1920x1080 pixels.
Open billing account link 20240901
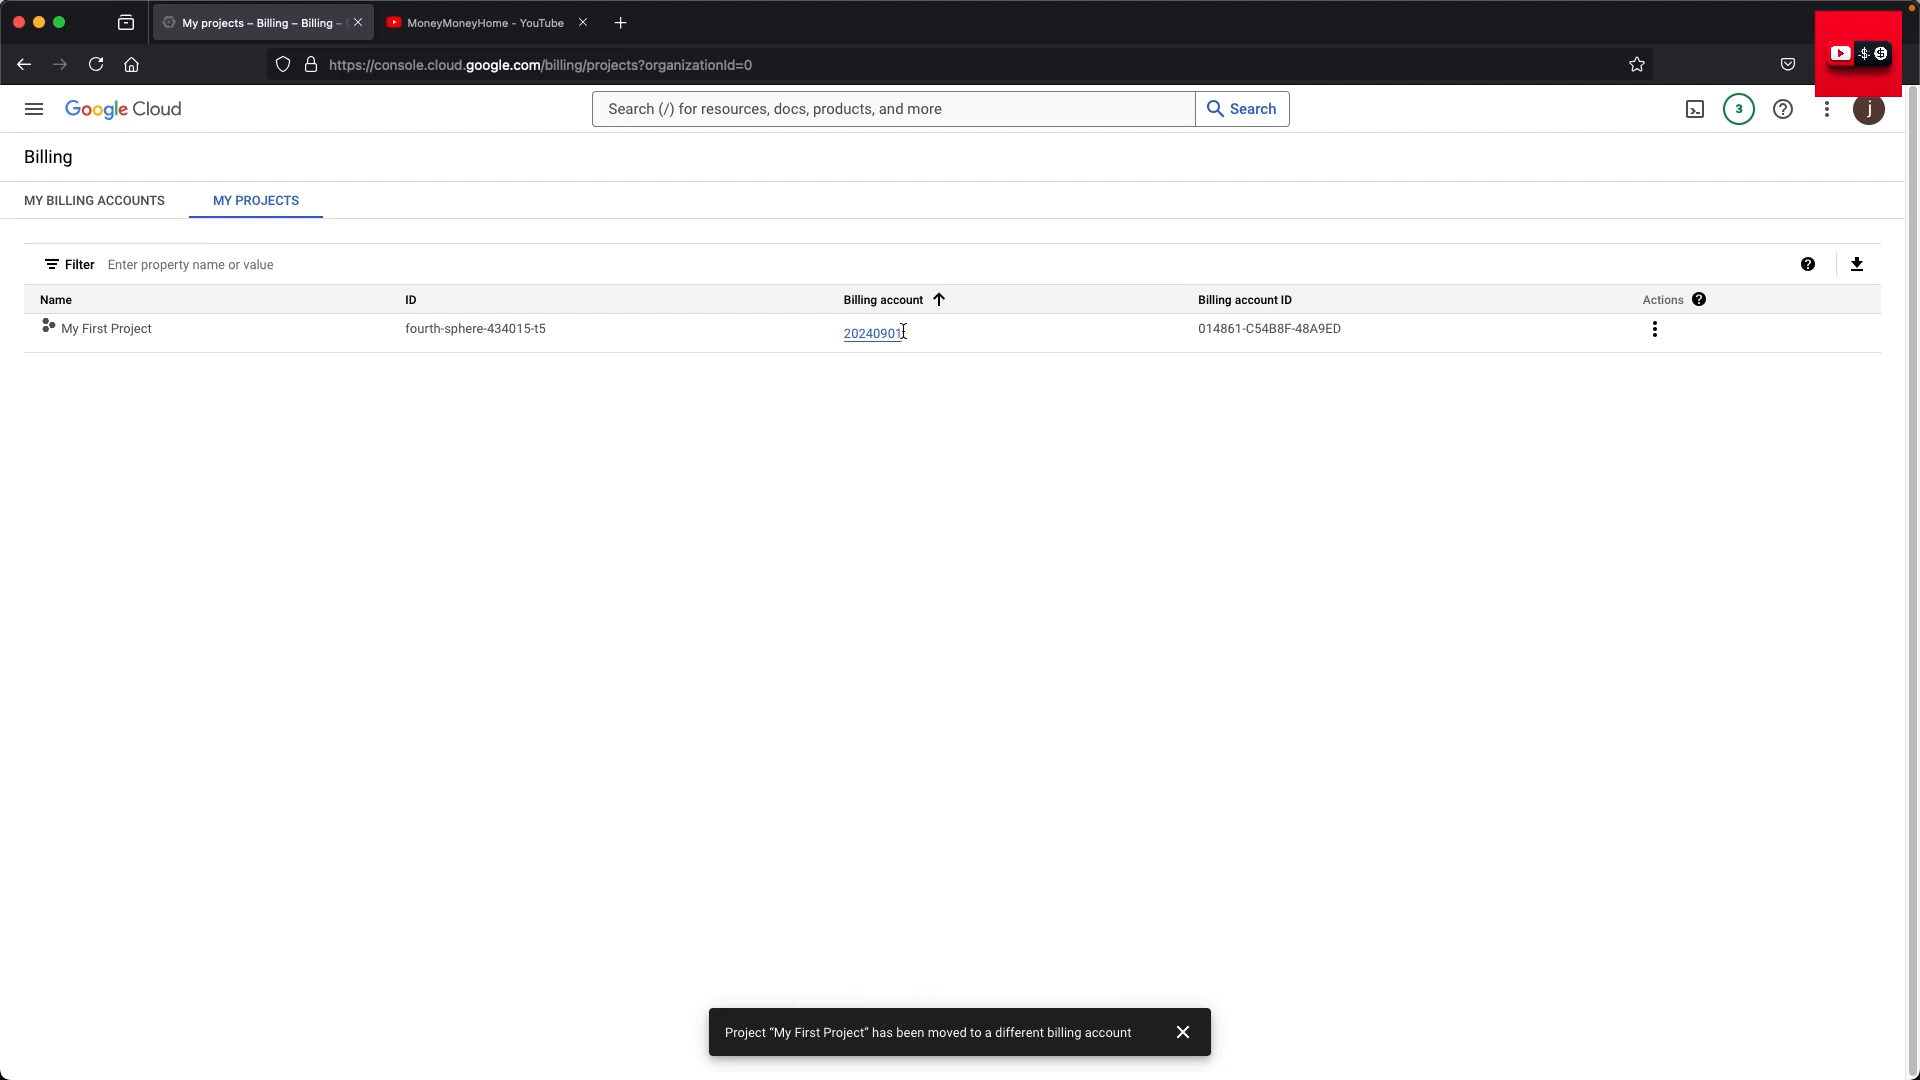873,333
